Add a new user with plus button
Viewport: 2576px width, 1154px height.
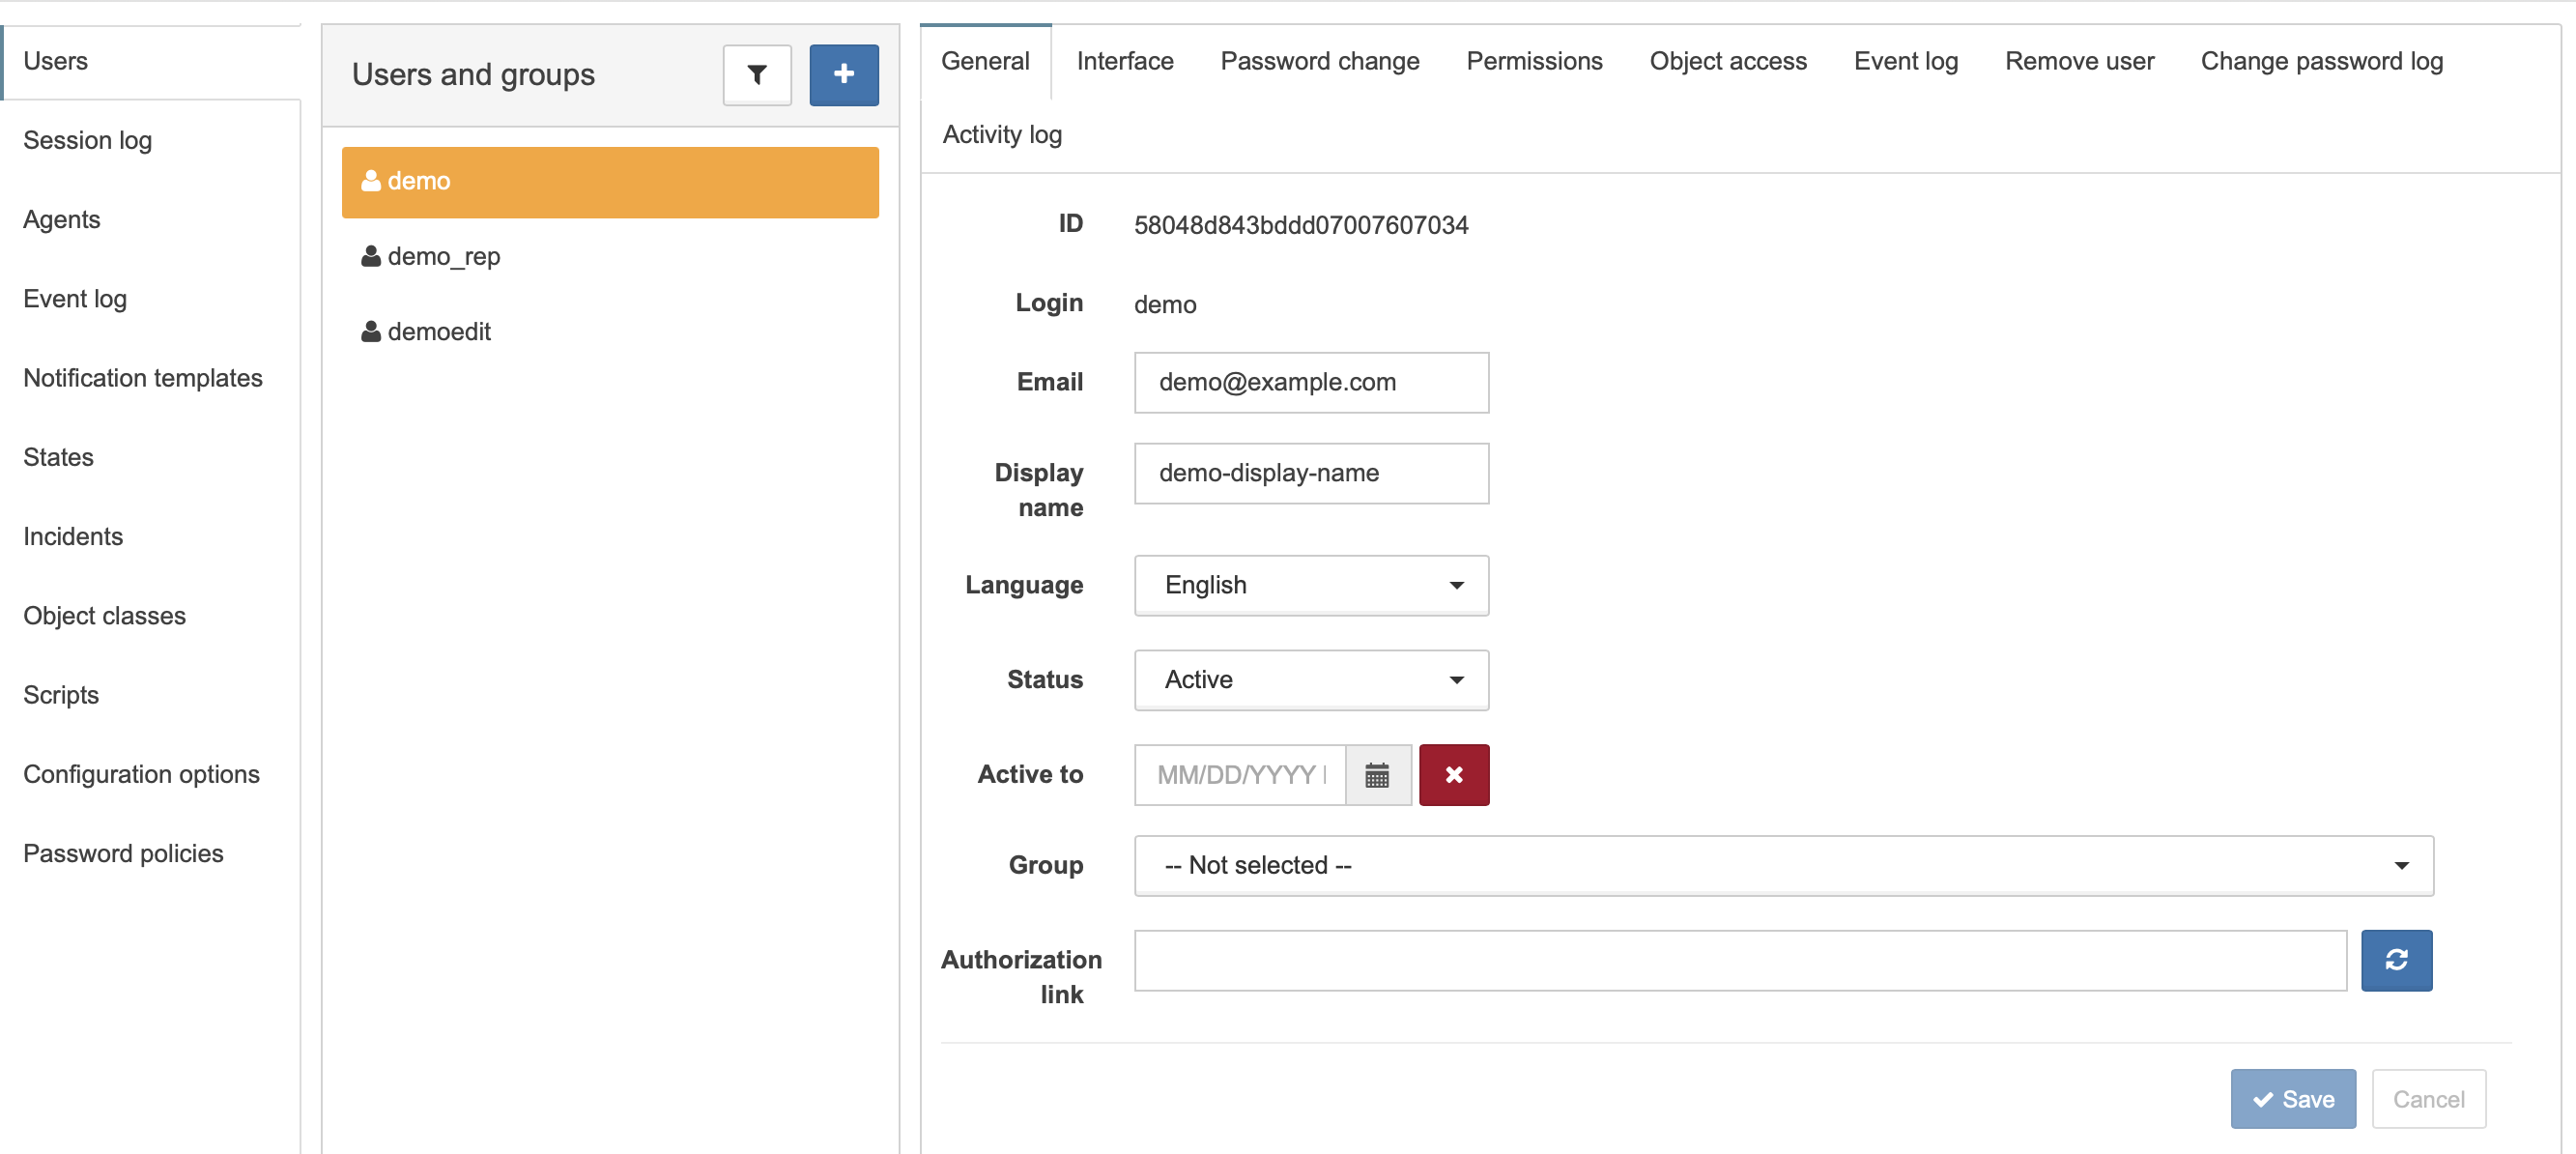[844, 74]
